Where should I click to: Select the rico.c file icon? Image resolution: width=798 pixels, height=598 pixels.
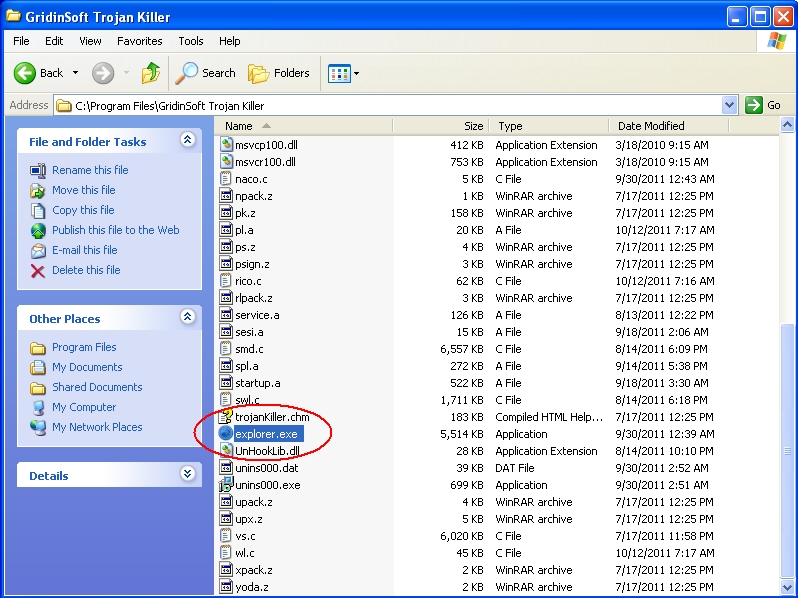[225, 280]
